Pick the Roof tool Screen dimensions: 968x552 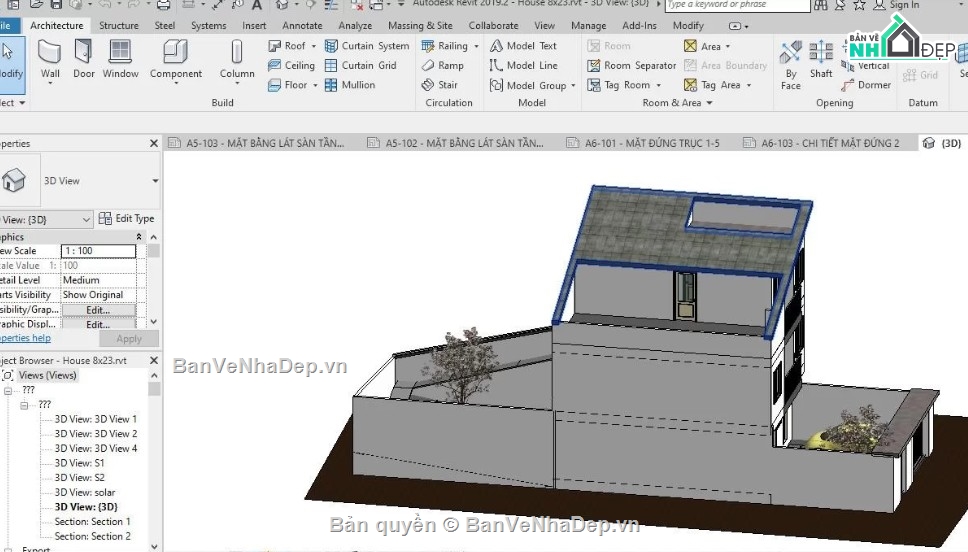(x=288, y=46)
